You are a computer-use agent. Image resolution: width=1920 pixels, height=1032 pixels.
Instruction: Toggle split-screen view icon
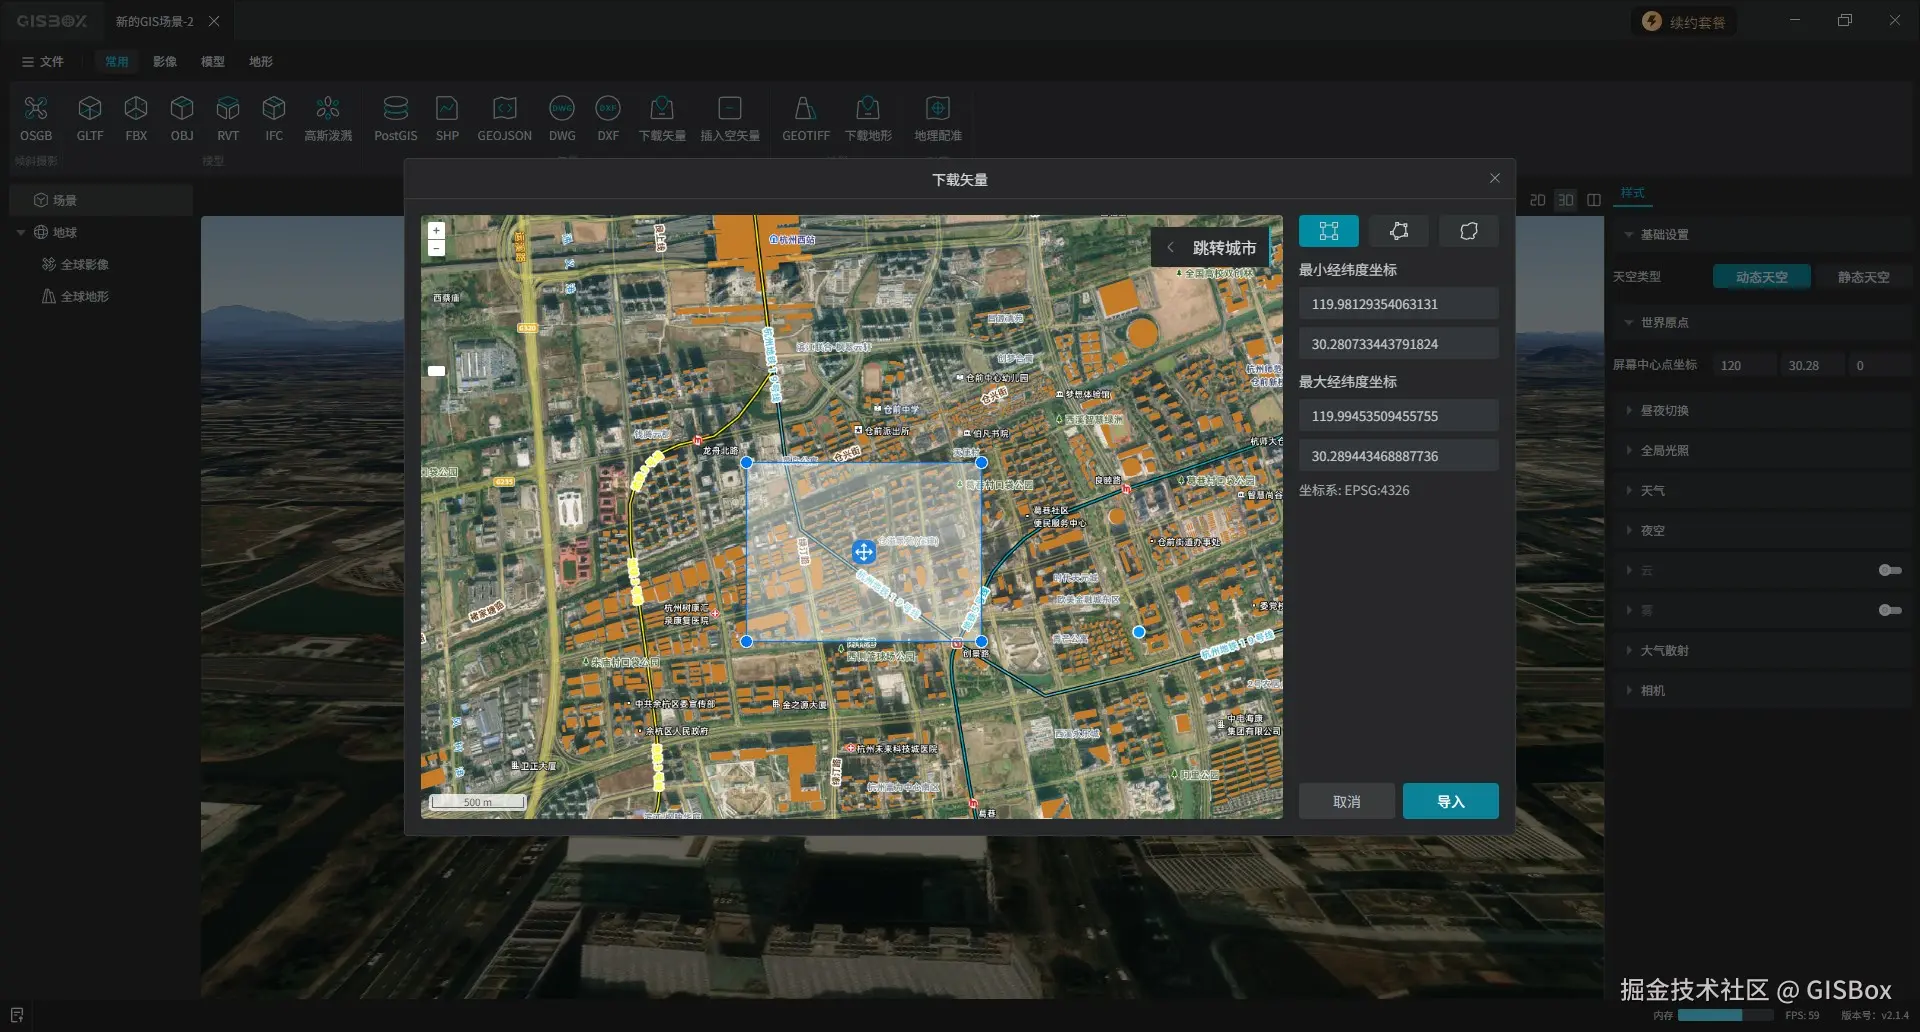pos(1594,200)
